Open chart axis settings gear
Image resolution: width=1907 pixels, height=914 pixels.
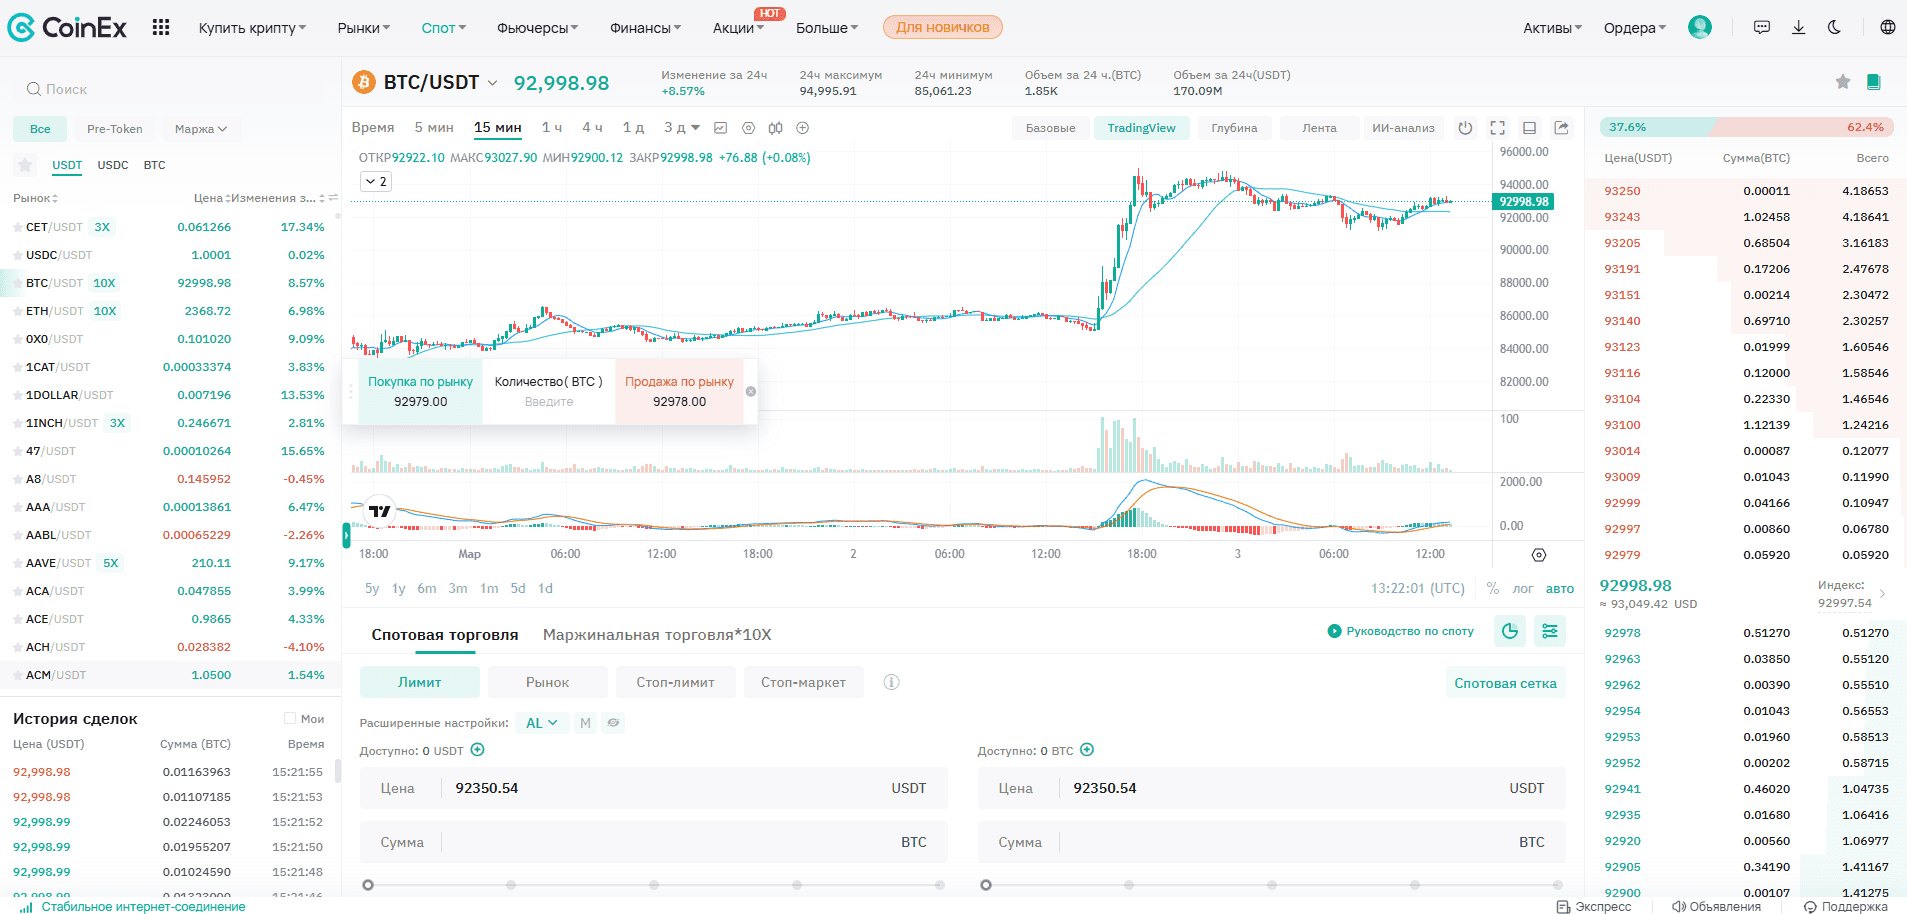(1539, 555)
